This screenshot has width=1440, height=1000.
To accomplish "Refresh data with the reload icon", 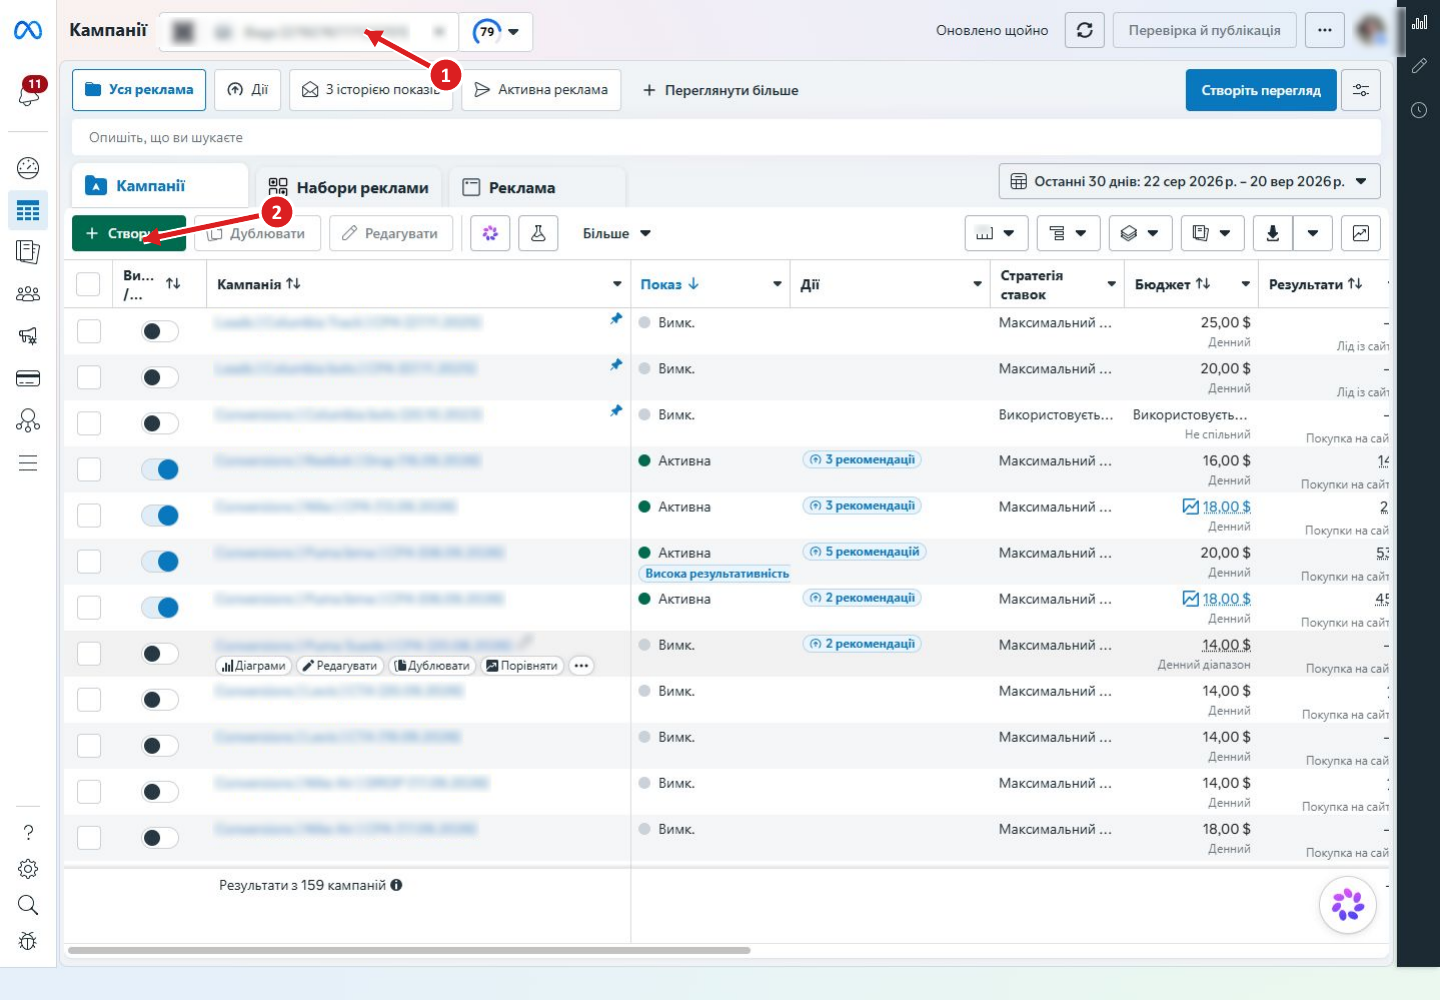I will point(1084,30).
